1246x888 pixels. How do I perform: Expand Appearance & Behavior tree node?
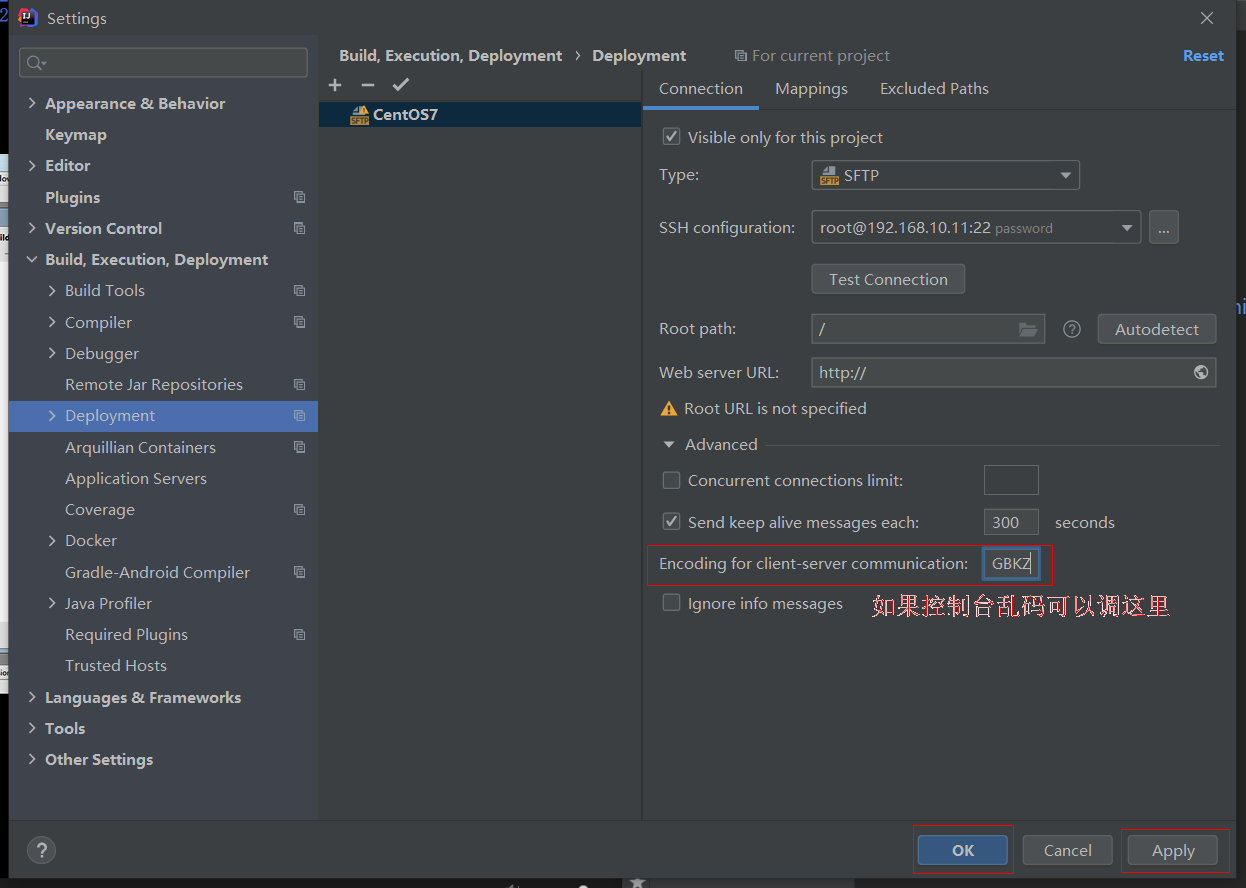point(32,103)
